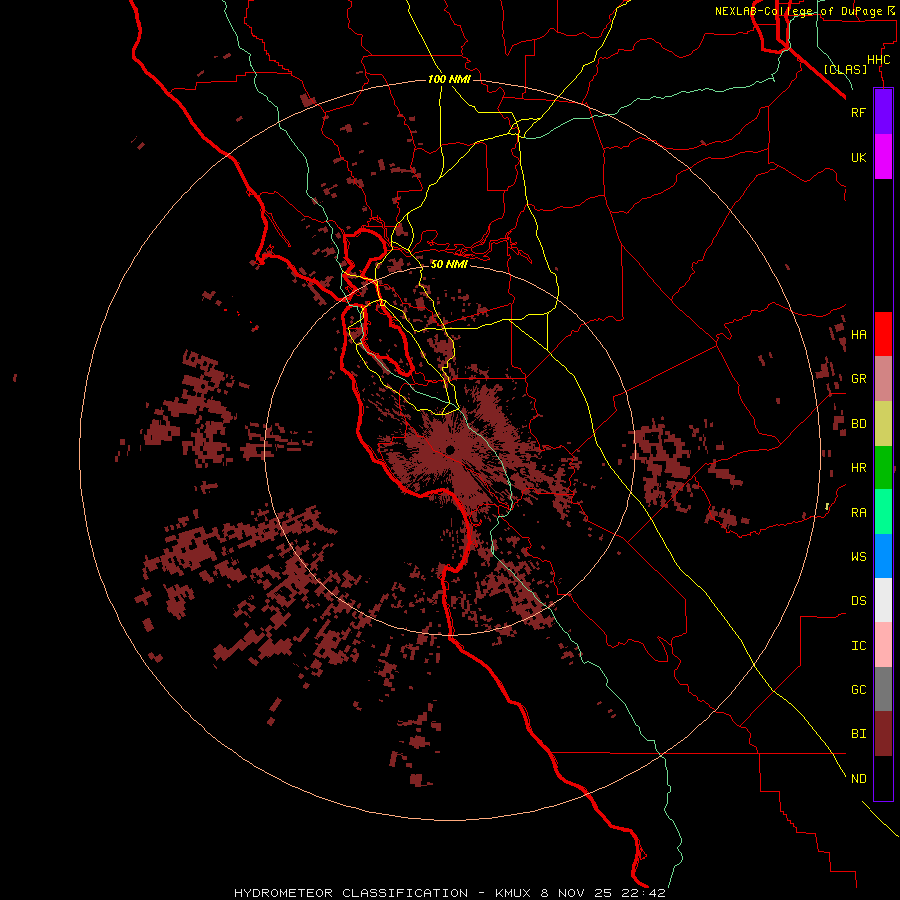This screenshot has width=900, height=900.
Task: Click the black radar site dot at center
Action: coord(450,450)
